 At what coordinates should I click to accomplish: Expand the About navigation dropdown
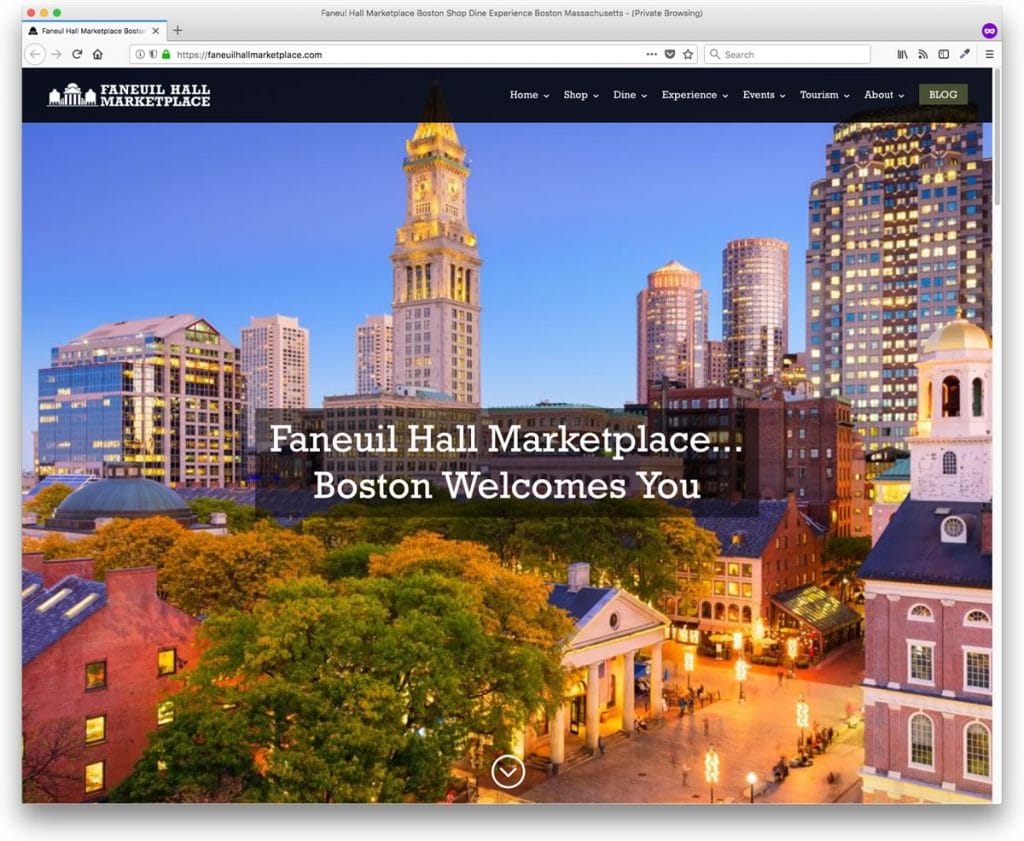884,95
